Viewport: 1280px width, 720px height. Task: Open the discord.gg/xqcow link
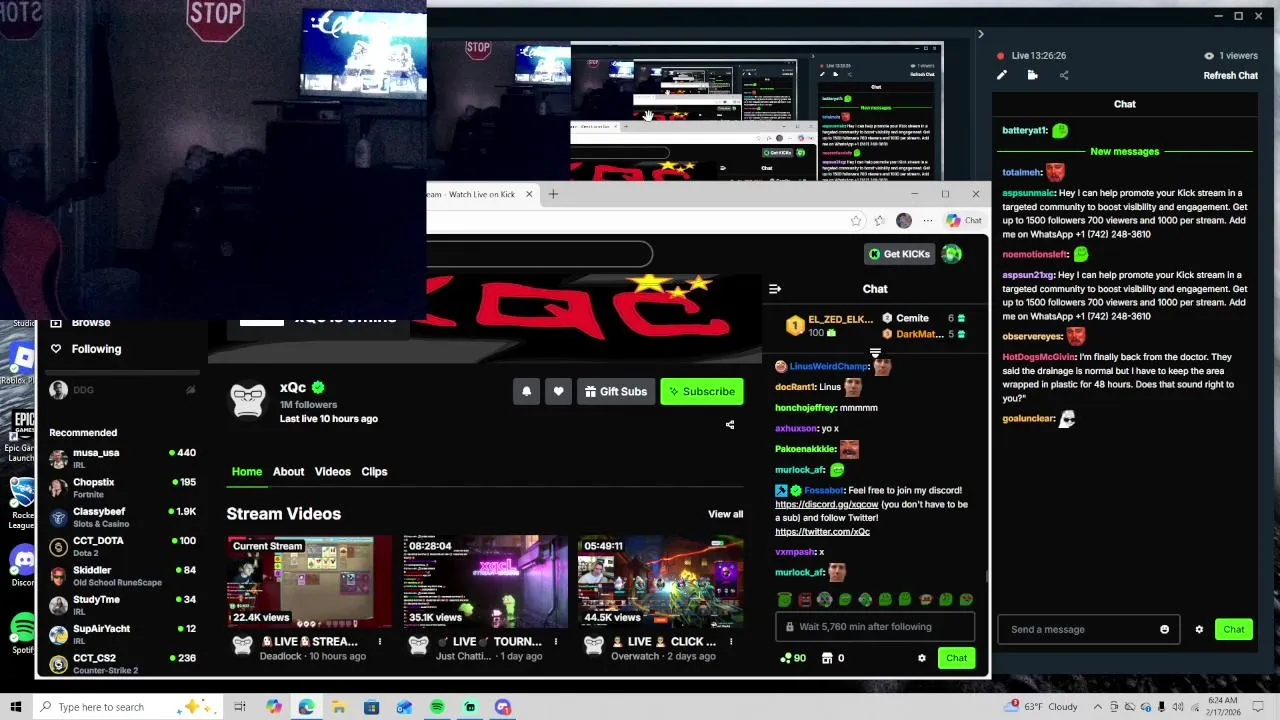tap(827, 505)
